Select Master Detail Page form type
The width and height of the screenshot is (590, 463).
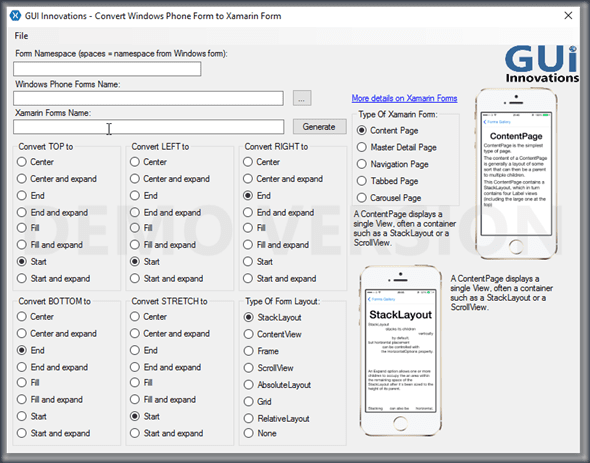pyautogui.click(x=397, y=147)
